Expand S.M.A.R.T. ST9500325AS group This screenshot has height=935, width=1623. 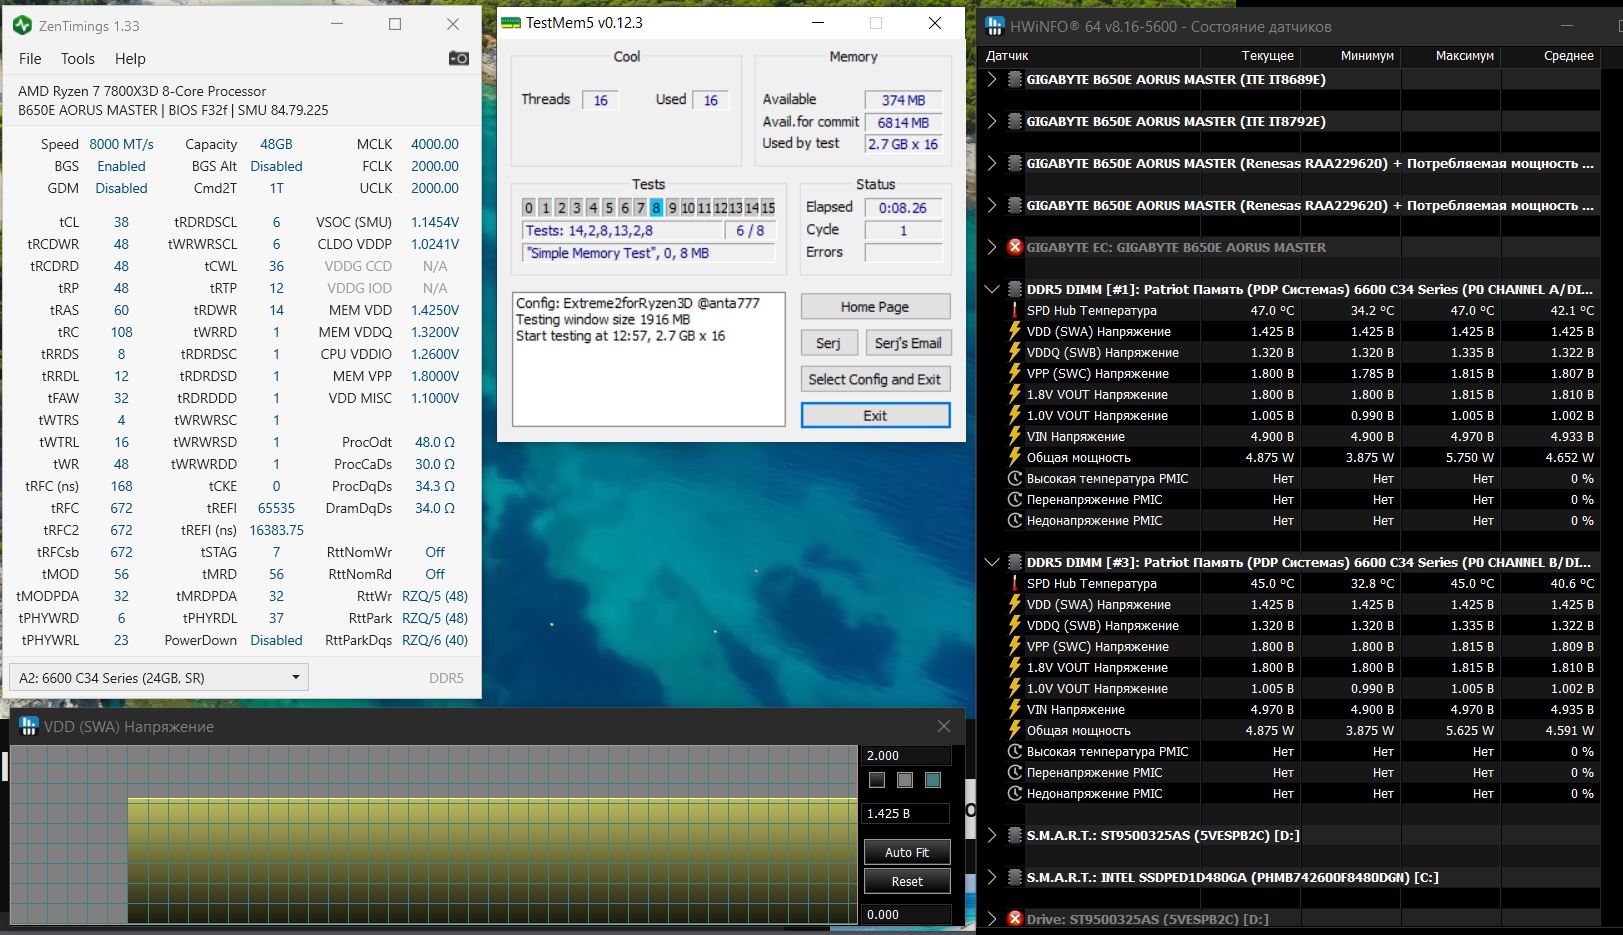point(992,835)
